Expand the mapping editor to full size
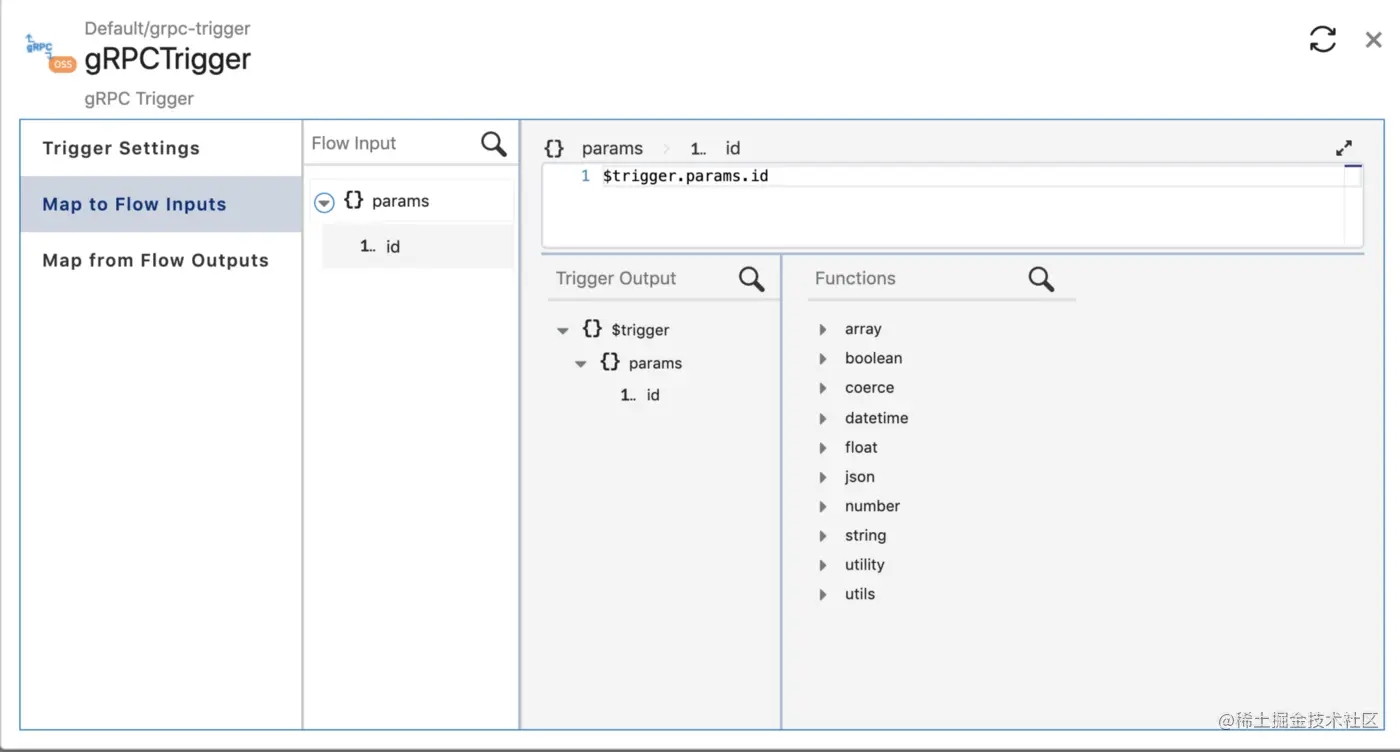Viewport: 1400px width, 752px height. pyautogui.click(x=1344, y=148)
